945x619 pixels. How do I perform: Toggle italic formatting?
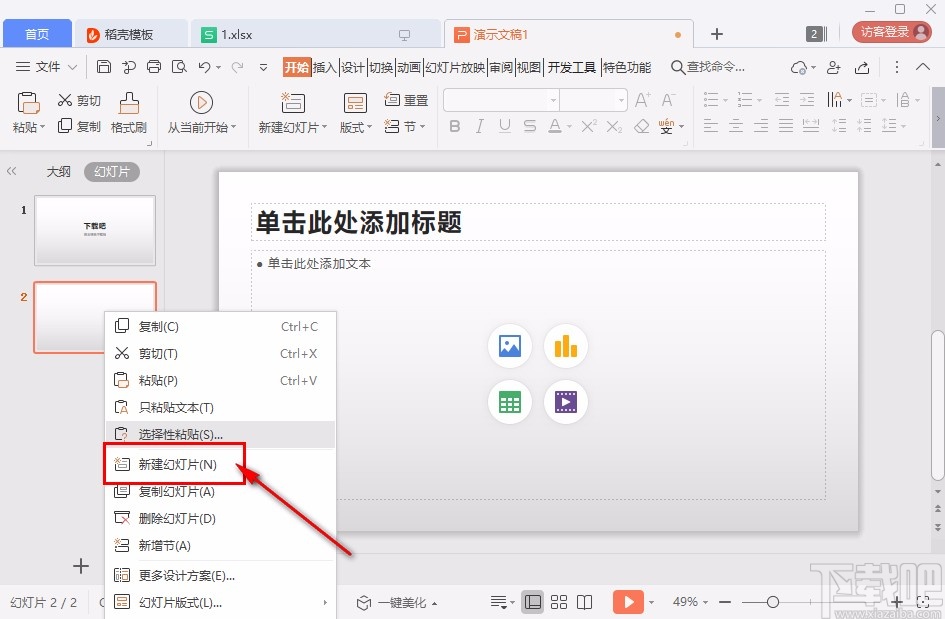point(478,126)
